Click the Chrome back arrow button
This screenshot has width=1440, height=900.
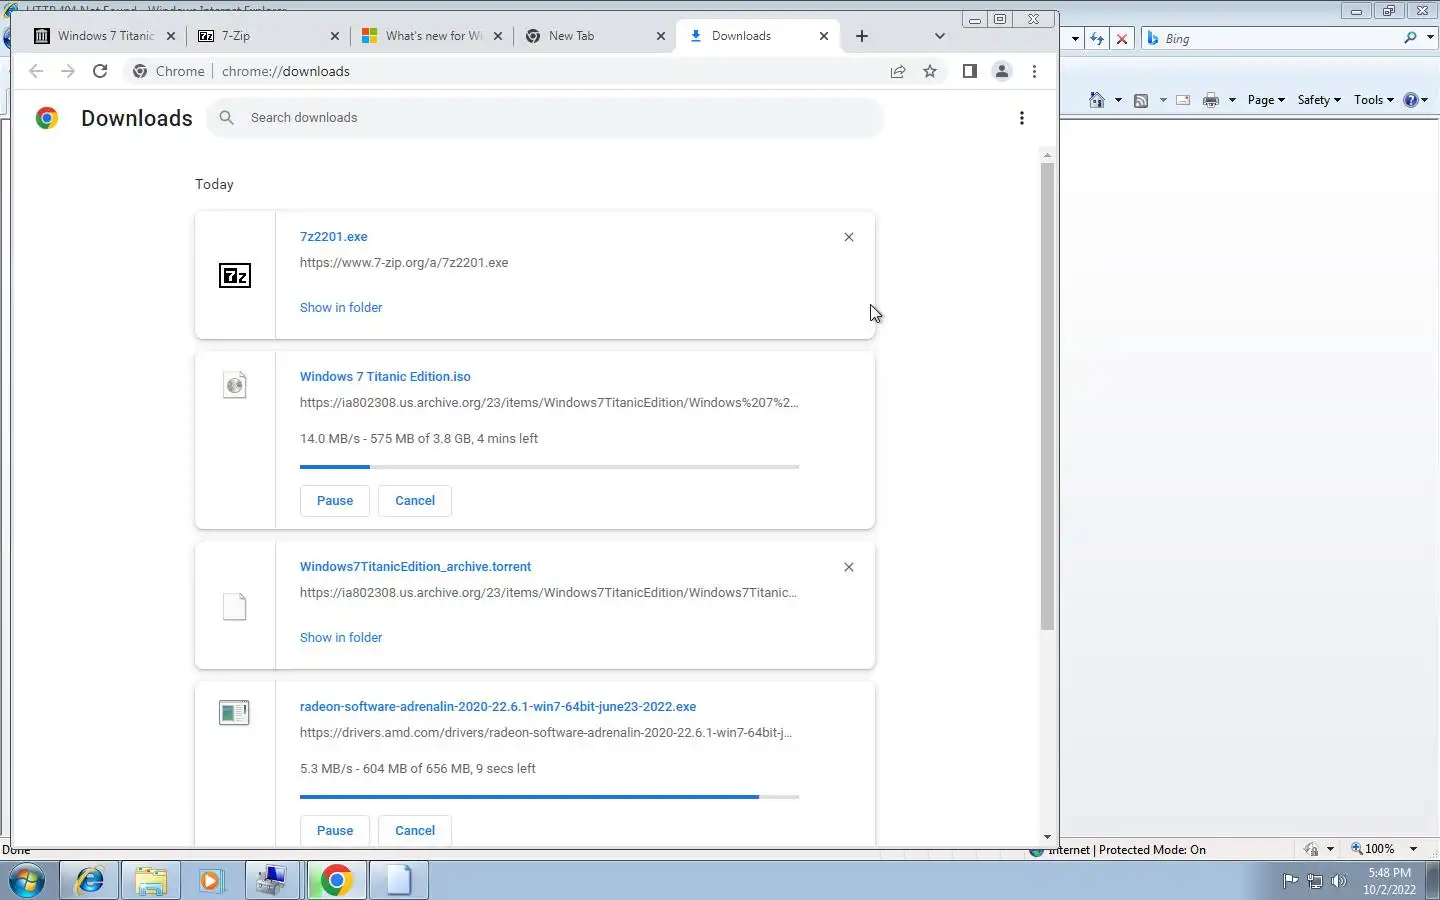click(x=36, y=71)
